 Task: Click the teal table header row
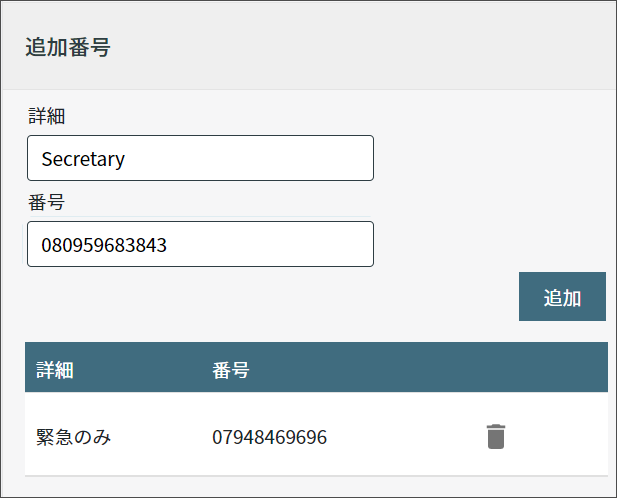point(316,367)
